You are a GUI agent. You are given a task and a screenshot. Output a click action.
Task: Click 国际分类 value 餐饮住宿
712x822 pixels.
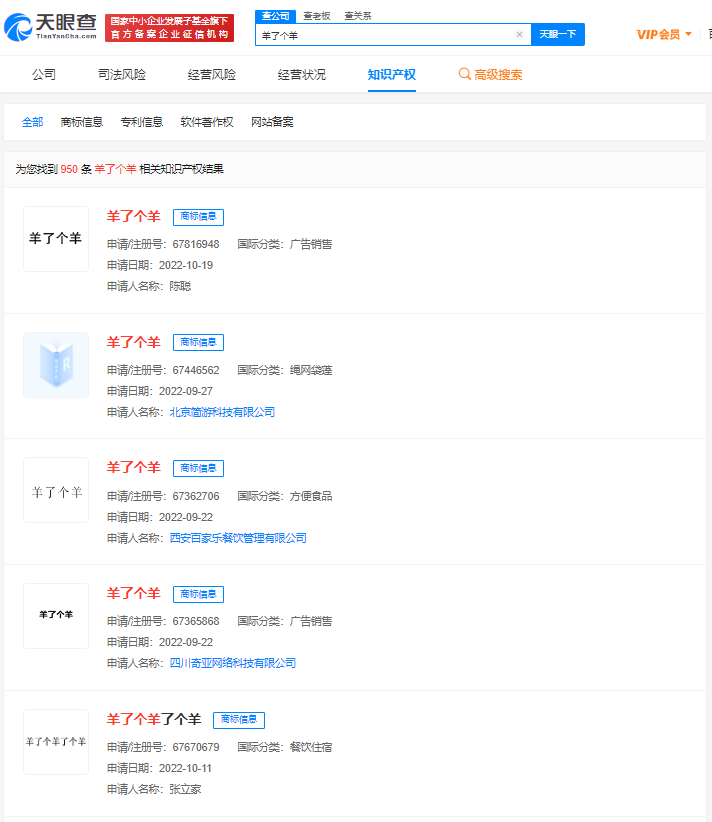pos(311,747)
